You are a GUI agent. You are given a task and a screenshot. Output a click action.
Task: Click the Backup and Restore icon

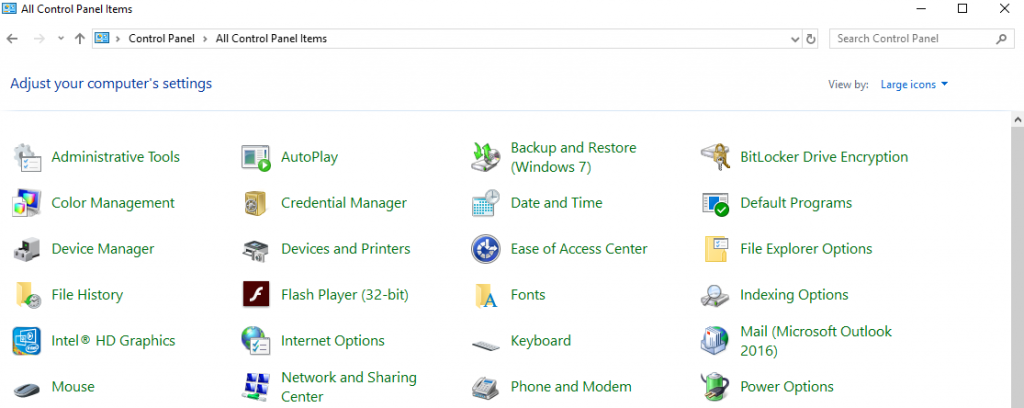click(x=485, y=157)
